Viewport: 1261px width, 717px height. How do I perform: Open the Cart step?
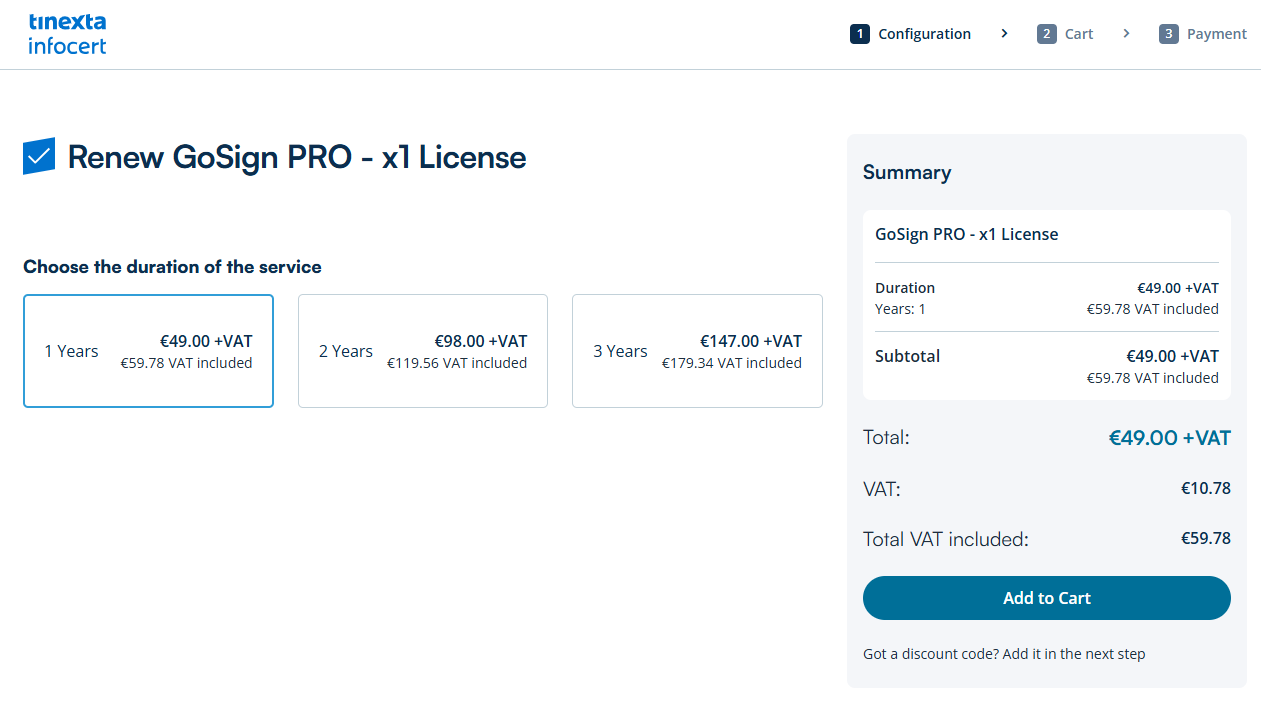[1078, 34]
